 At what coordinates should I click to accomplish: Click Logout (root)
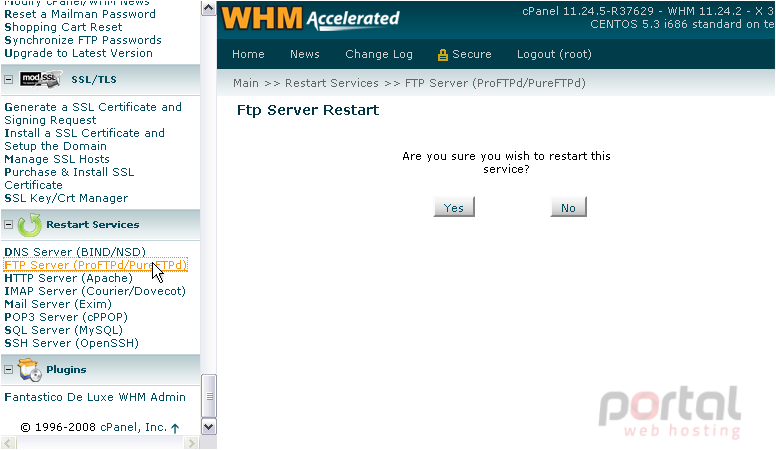coord(554,54)
